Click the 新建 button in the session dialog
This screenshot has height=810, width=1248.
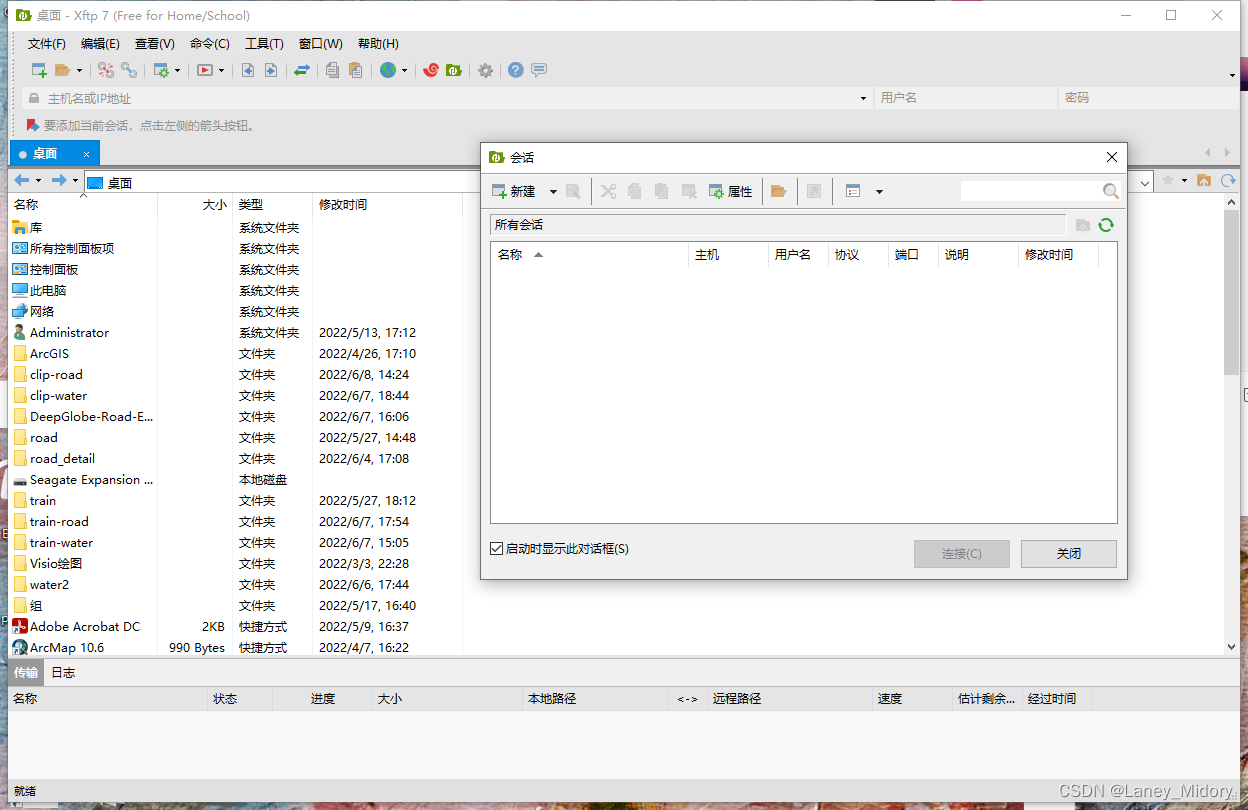click(514, 191)
